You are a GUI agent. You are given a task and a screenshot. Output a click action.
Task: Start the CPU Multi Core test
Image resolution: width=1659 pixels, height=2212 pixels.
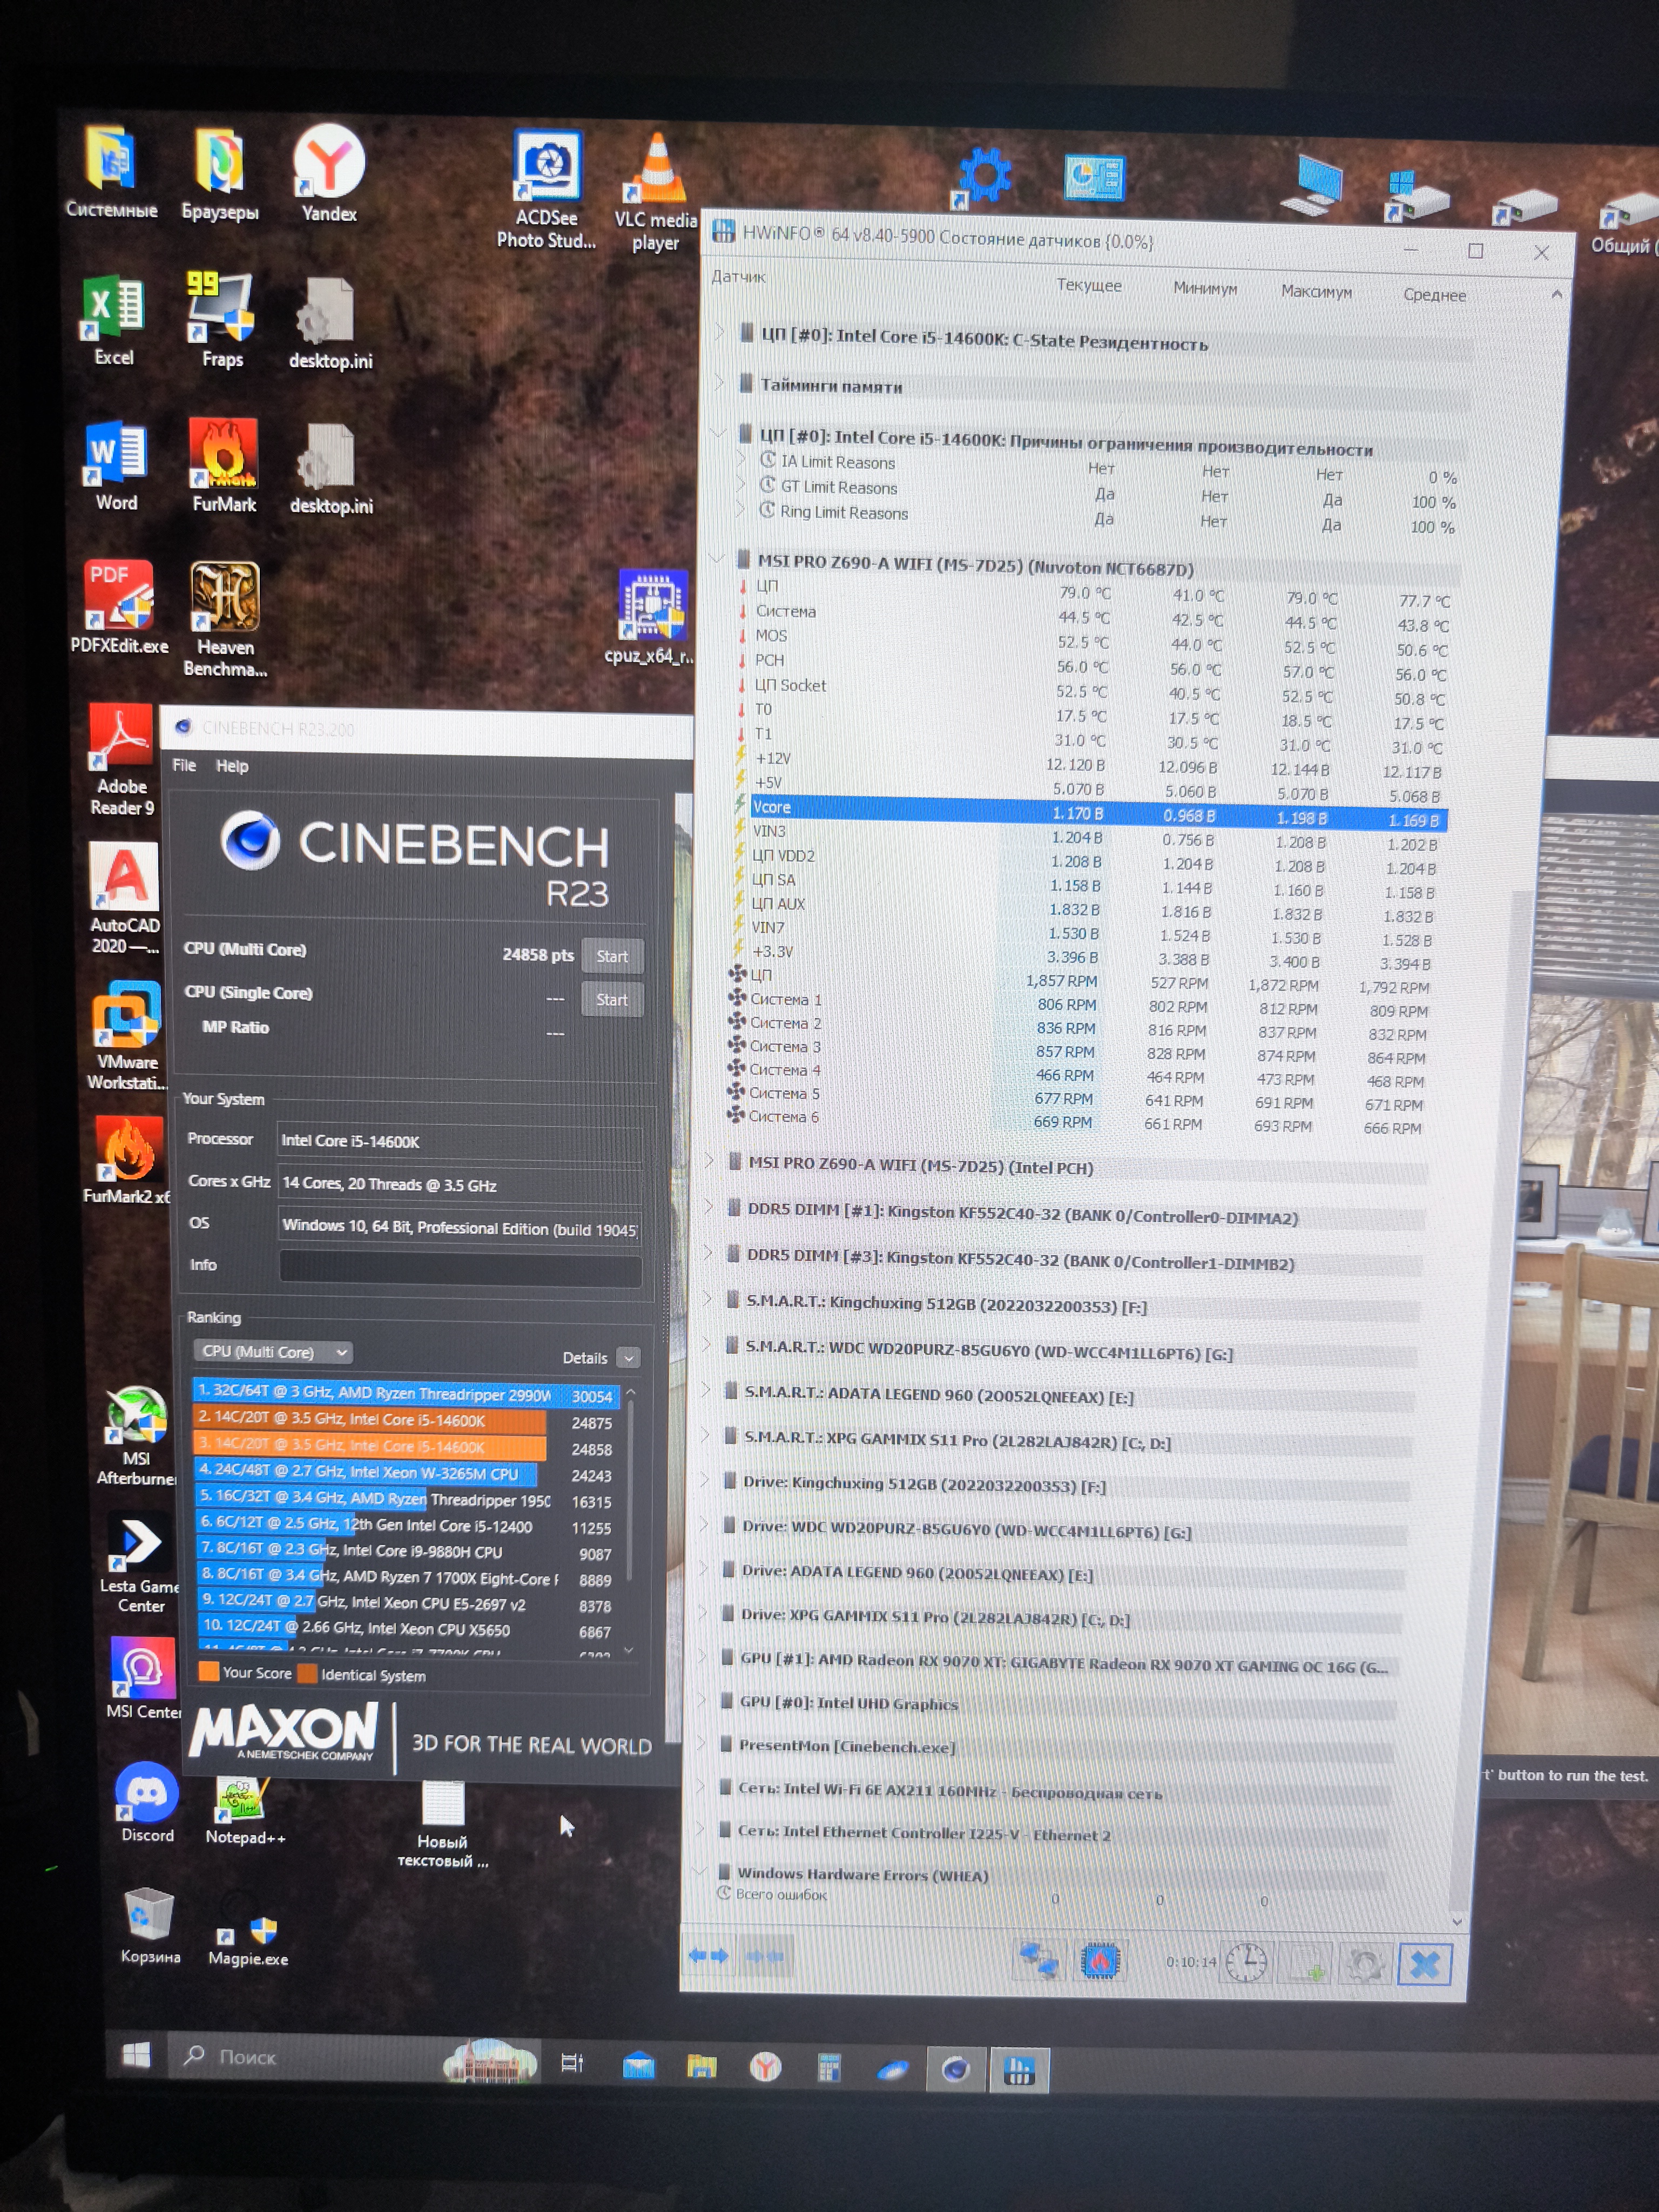612,956
